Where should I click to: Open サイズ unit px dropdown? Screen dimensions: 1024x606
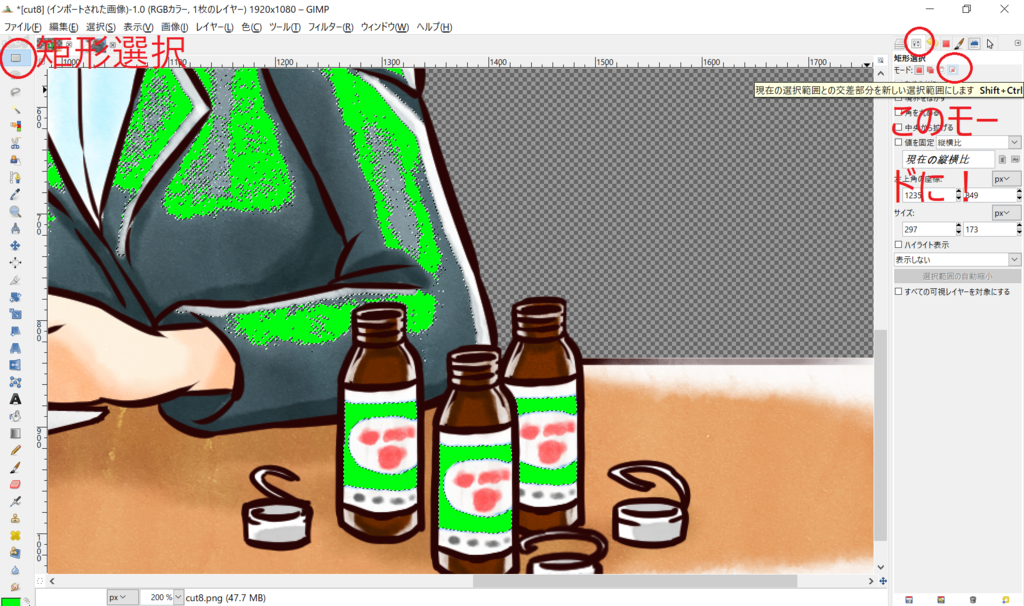[1006, 213]
